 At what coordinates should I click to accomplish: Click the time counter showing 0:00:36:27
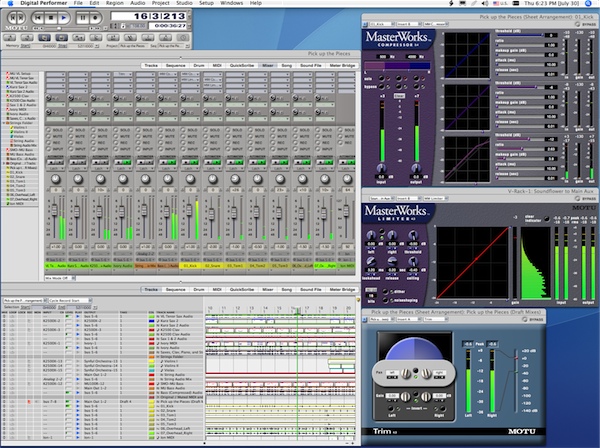pos(167,26)
